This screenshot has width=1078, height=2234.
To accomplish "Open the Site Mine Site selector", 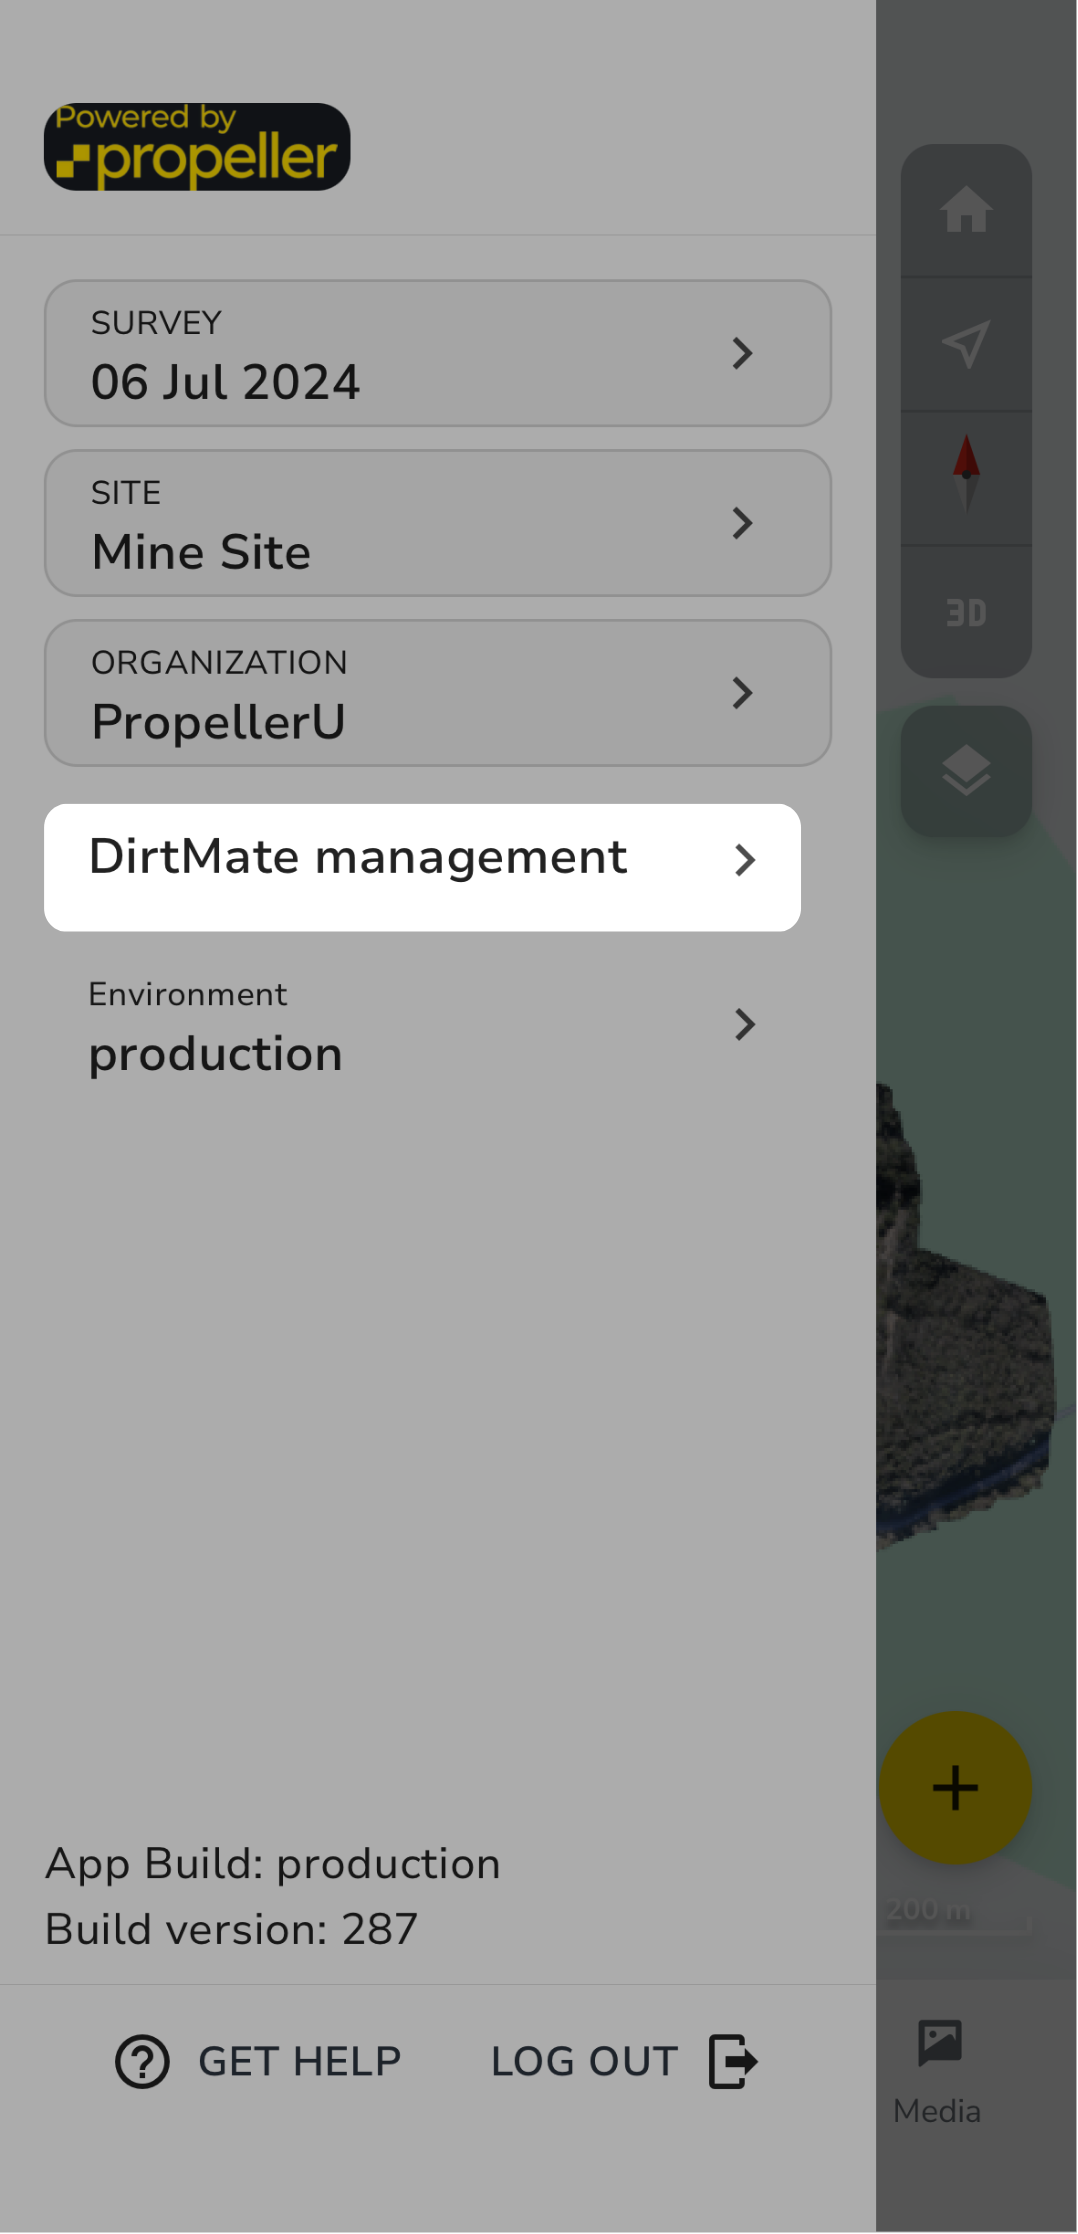I will [438, 523].
